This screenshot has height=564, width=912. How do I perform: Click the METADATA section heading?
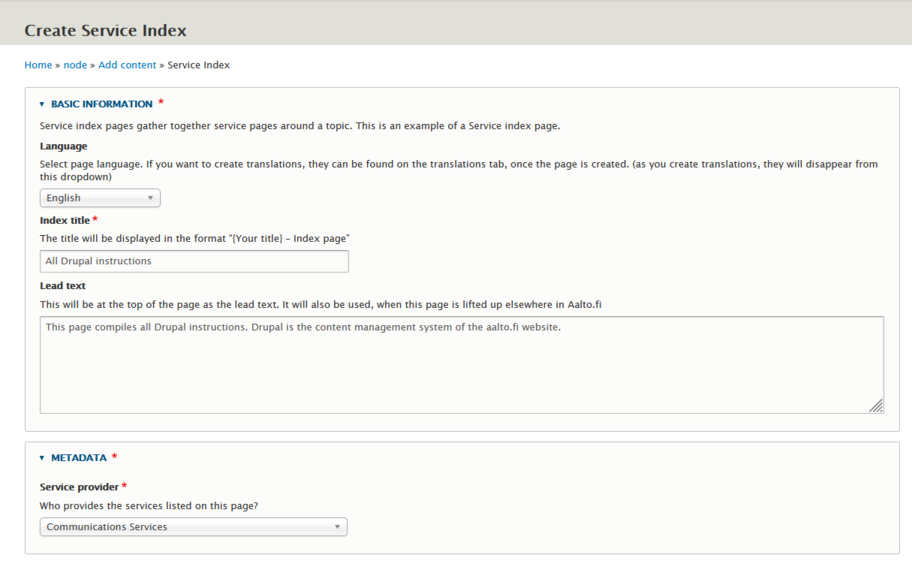pos(78,458)
